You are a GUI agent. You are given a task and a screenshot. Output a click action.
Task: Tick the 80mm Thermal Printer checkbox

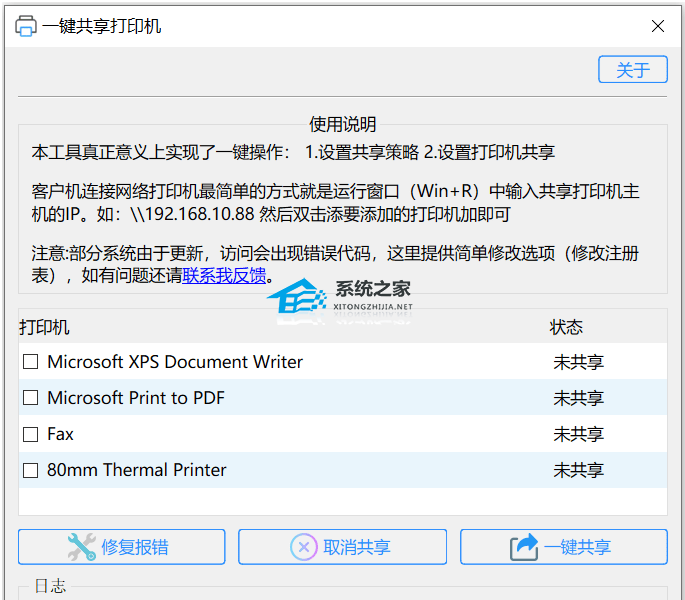[x=30, y=470]
